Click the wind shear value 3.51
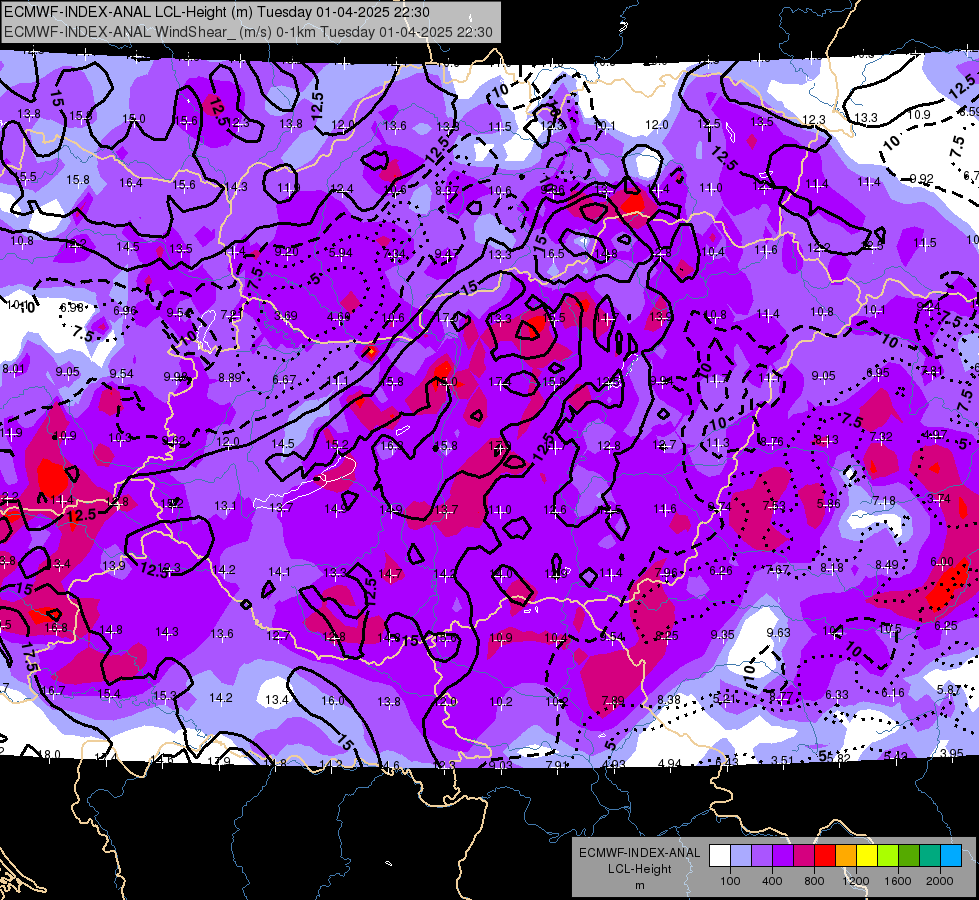 (782, 759)
